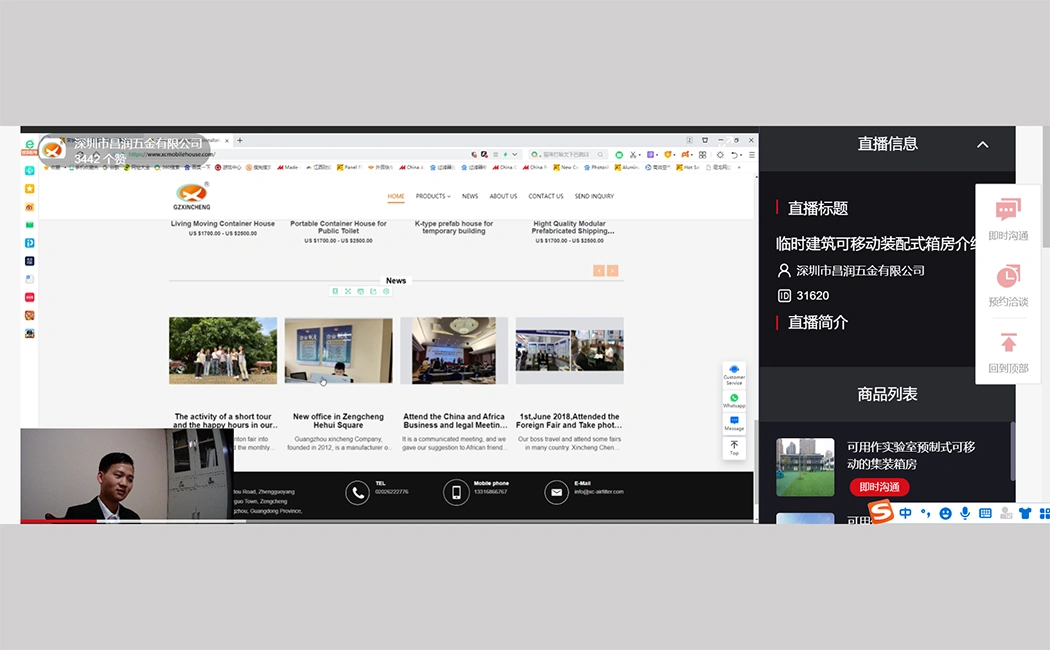Click the E-Mail envelope icon in footer
Viewport: 1050px width, 650px height.
pyautogui.click(x=556, y=493)
